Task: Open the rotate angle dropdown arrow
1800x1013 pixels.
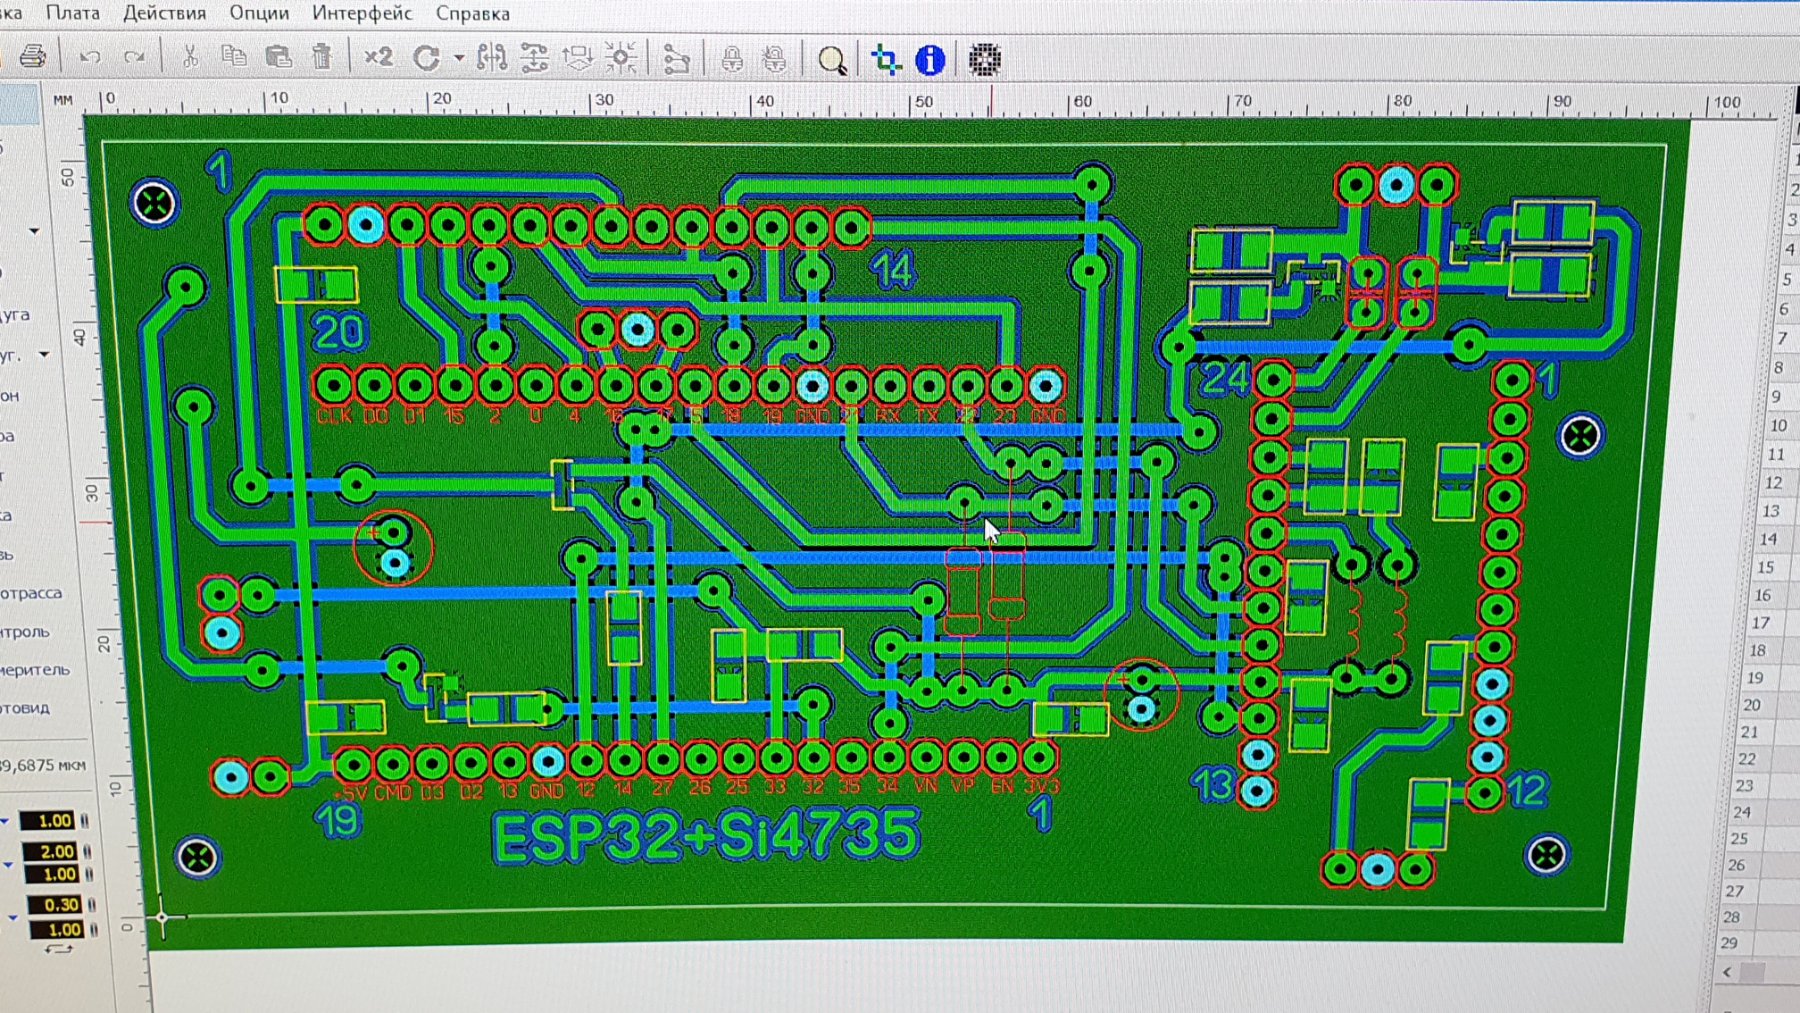Action: pos(458,58)
